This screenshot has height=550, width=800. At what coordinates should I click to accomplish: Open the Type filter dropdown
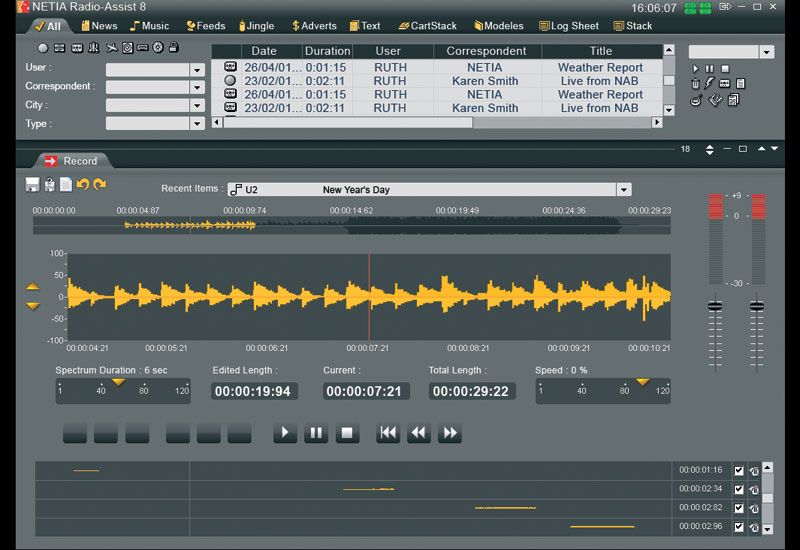pos(197,123)
